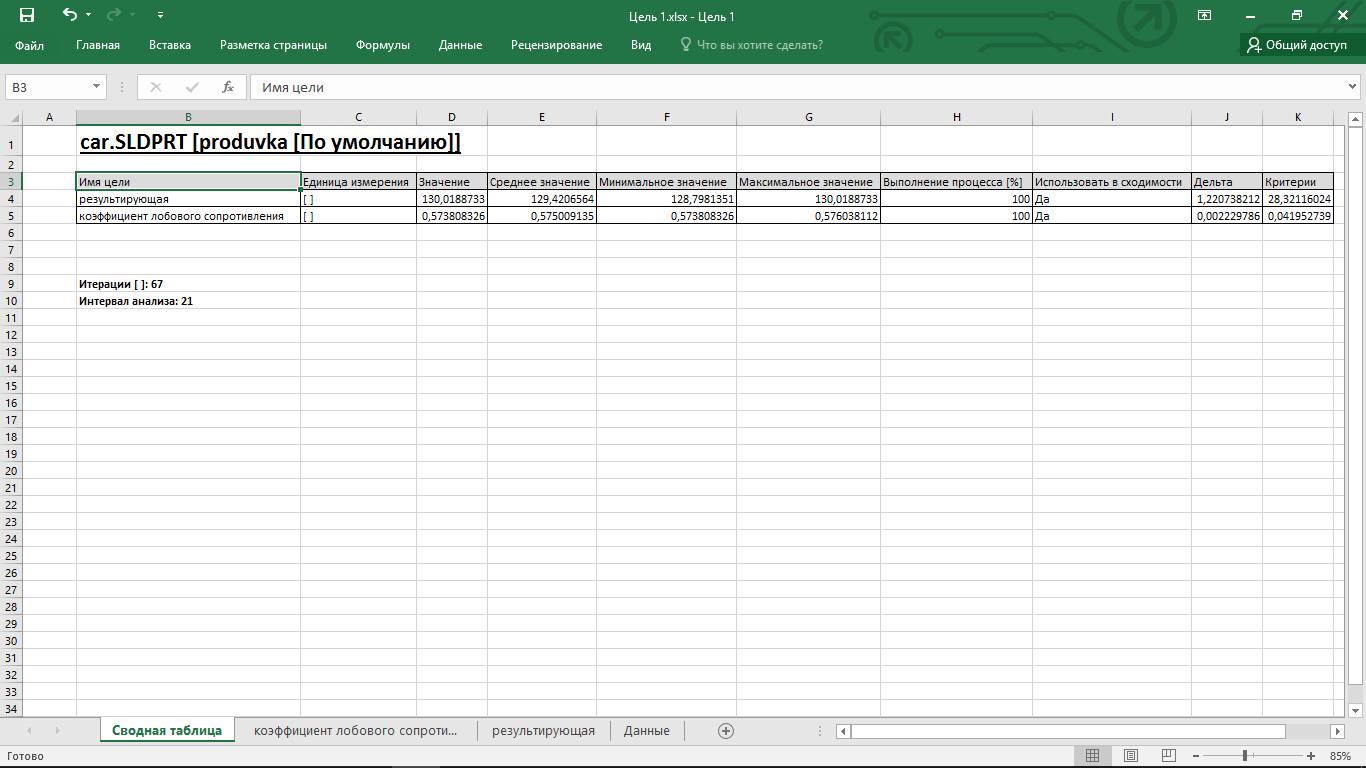Switch to Page Layout view icon
Viewport: 1366px width, 768px height.
(x=1130, y=756)
